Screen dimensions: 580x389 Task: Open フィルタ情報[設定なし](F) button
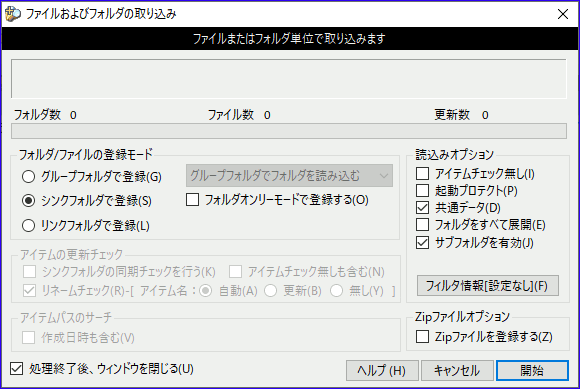(488, 285)
